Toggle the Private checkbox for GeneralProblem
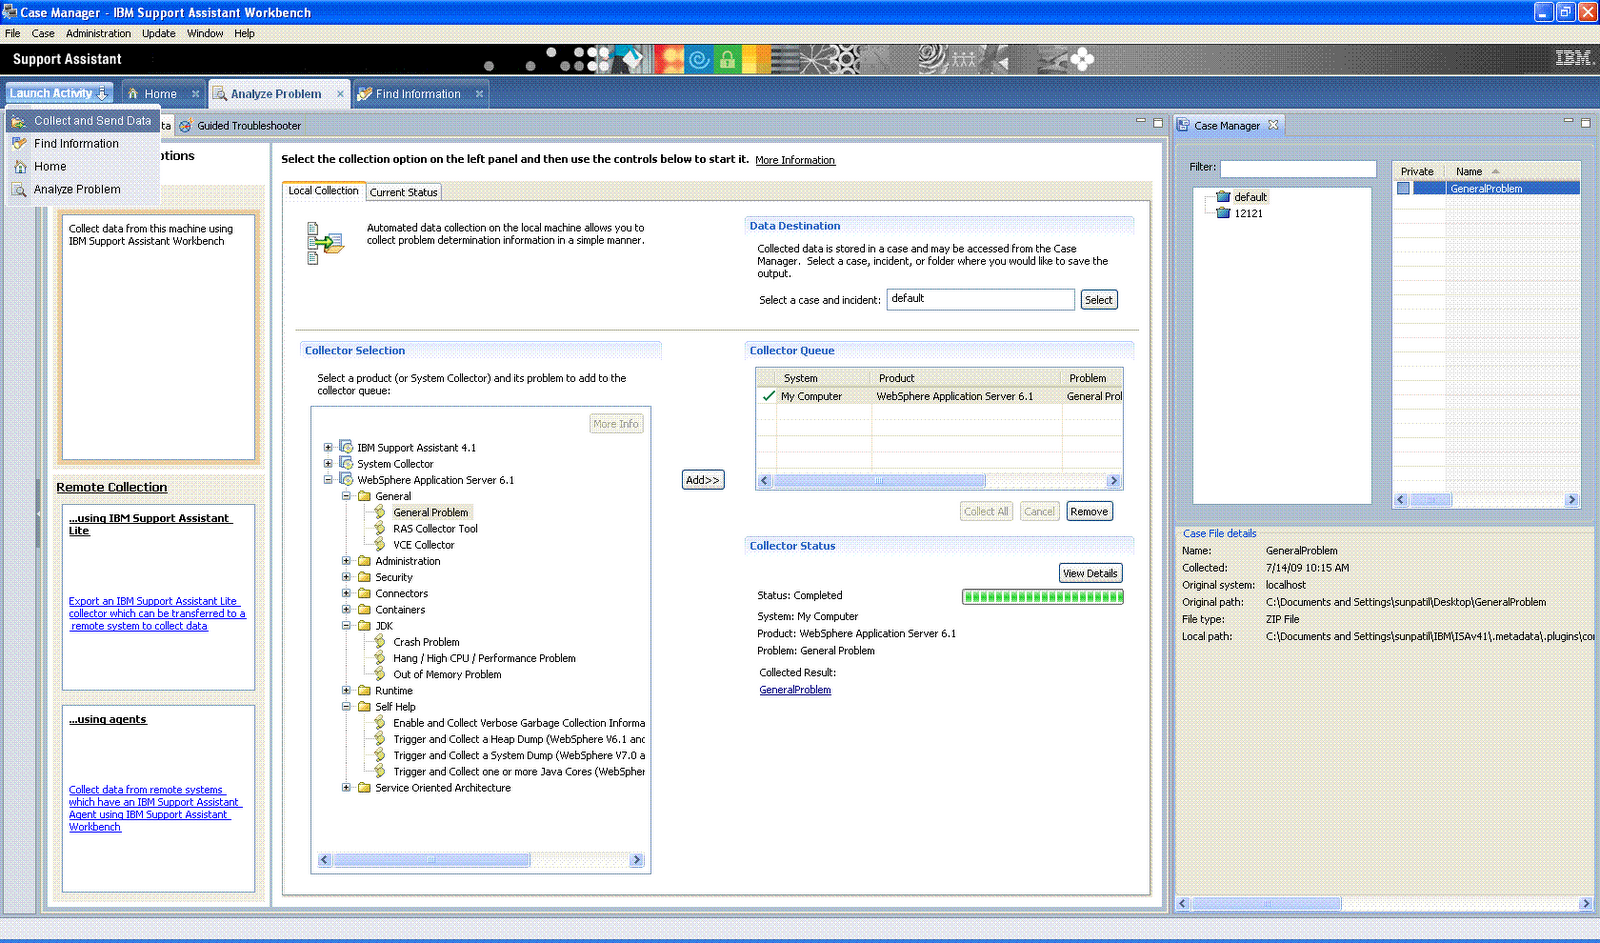Image resolution: width=1600 pixels, height=943 pixels. (1403, 188)
